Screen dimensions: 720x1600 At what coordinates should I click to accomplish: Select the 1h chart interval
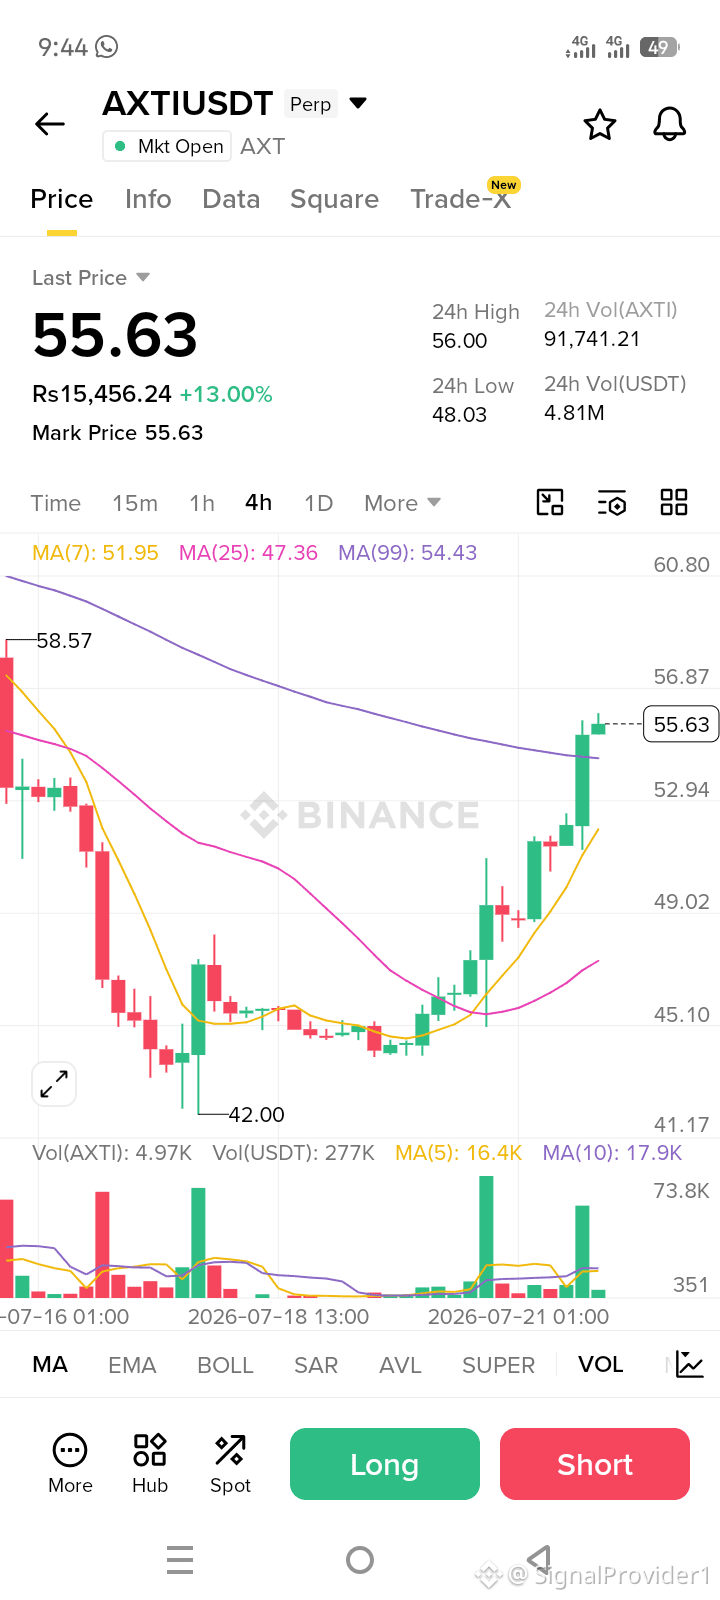(x=202, y=503)
